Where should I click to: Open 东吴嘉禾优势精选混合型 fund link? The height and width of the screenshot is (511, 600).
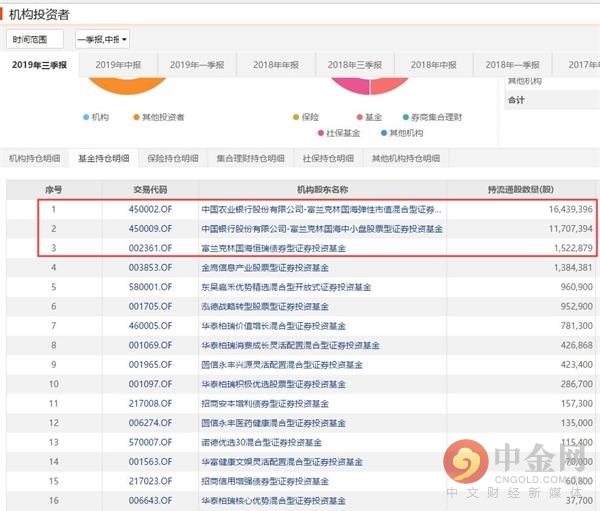[286, 287]
